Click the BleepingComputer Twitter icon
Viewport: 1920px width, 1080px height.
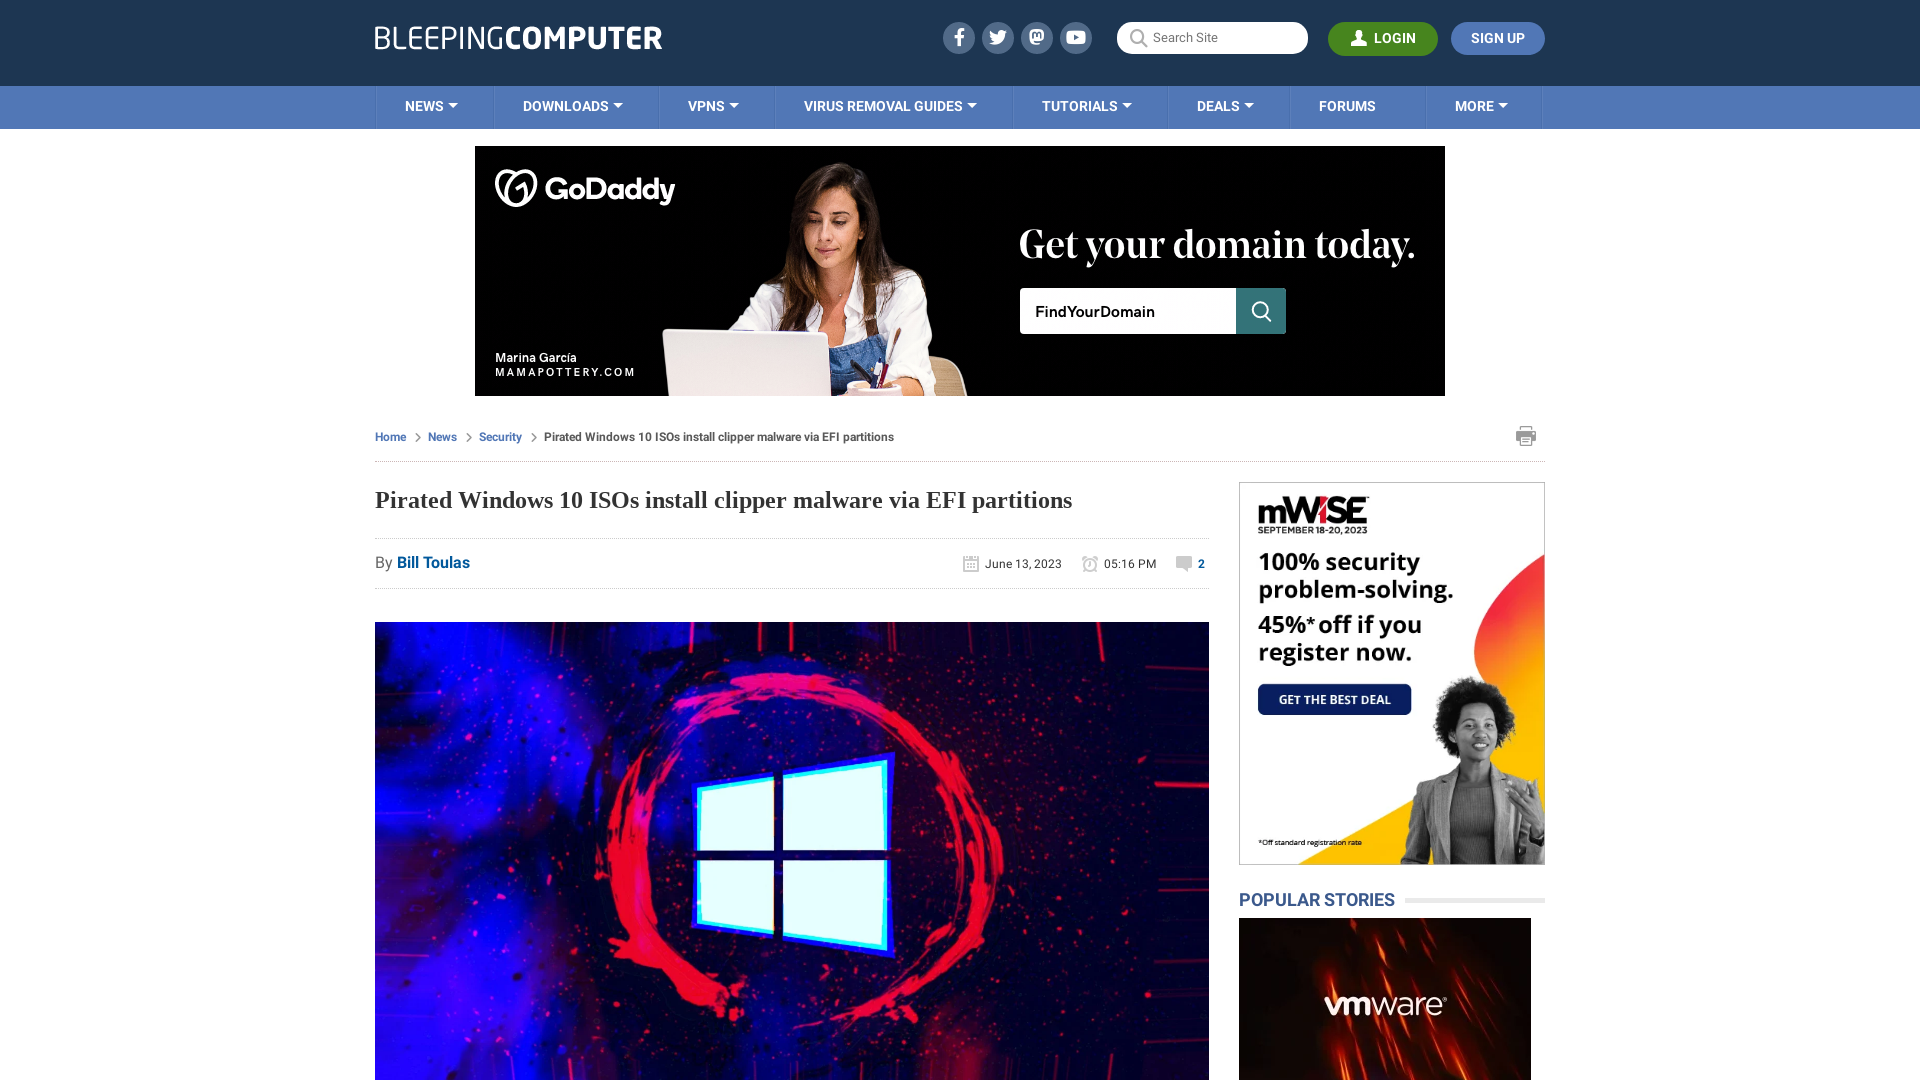pos(997,37)
